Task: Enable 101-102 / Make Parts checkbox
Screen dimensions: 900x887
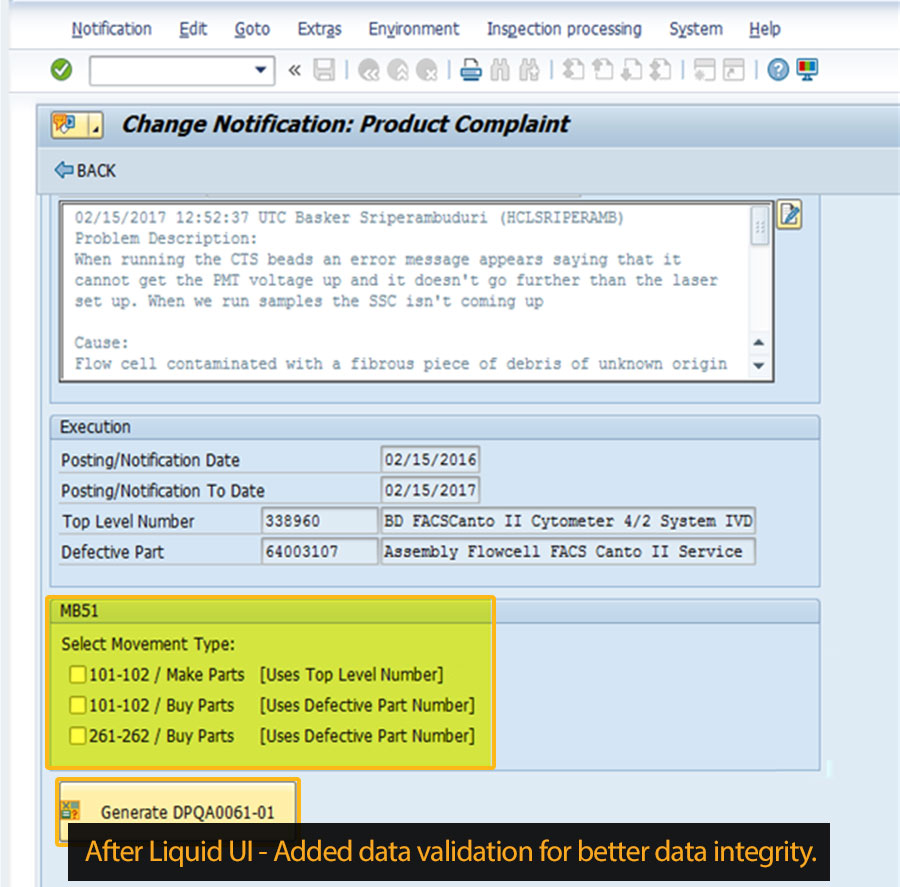Action: point(78,675)
